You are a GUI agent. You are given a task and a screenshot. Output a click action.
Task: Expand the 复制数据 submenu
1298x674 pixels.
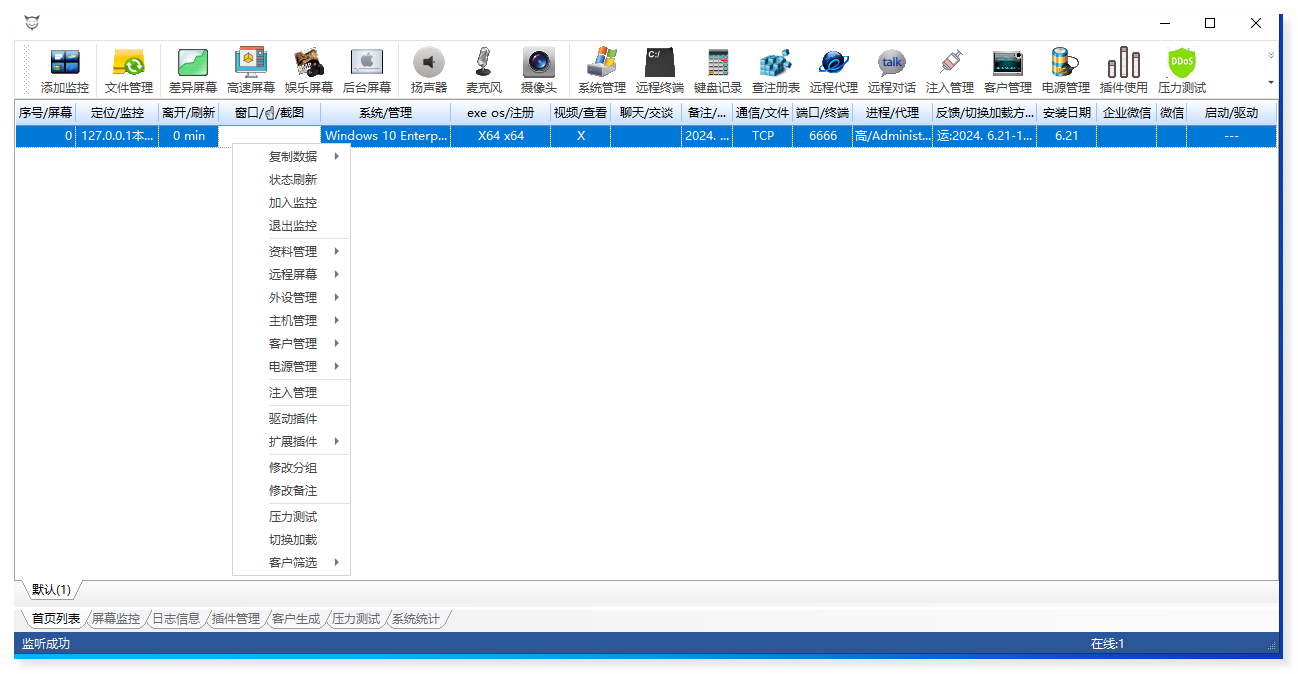point(292,157)
